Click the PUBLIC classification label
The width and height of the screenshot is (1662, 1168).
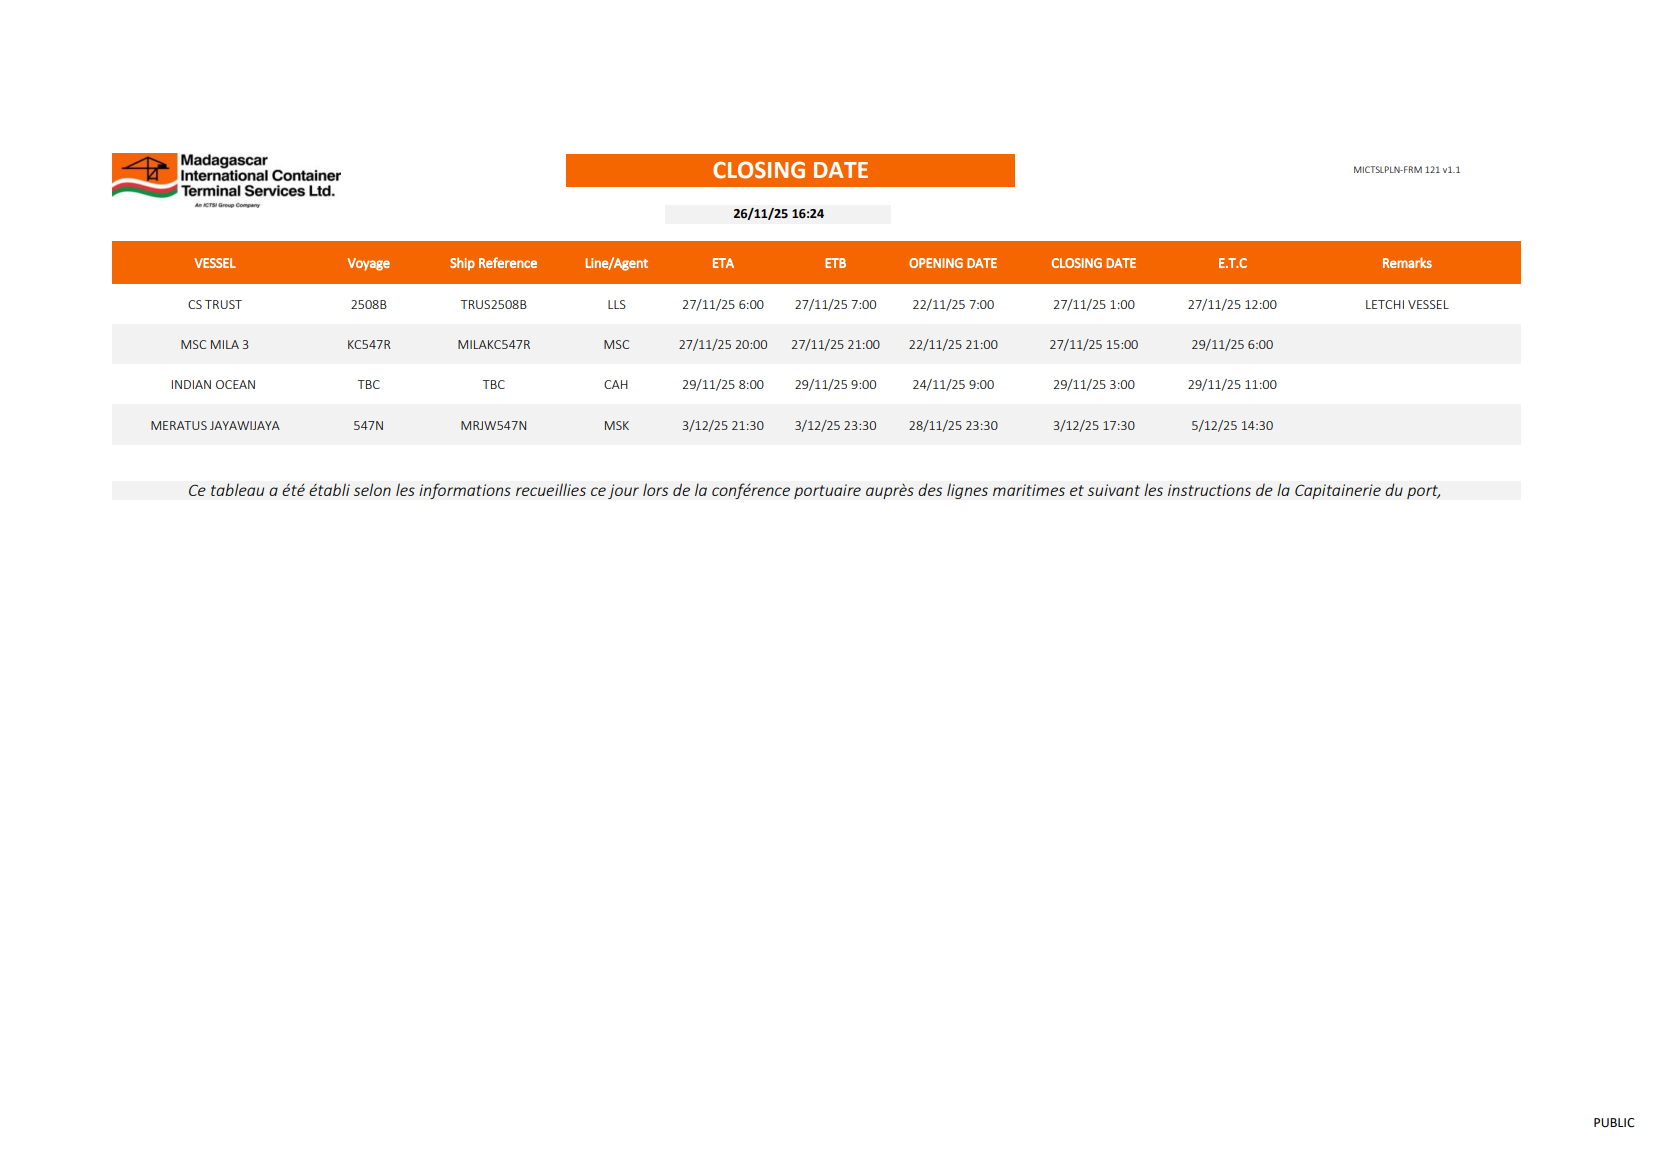tap(1613, 1123)
